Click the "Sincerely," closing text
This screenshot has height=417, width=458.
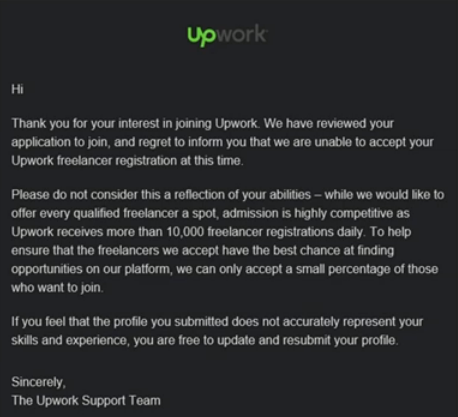coord(39,382)
